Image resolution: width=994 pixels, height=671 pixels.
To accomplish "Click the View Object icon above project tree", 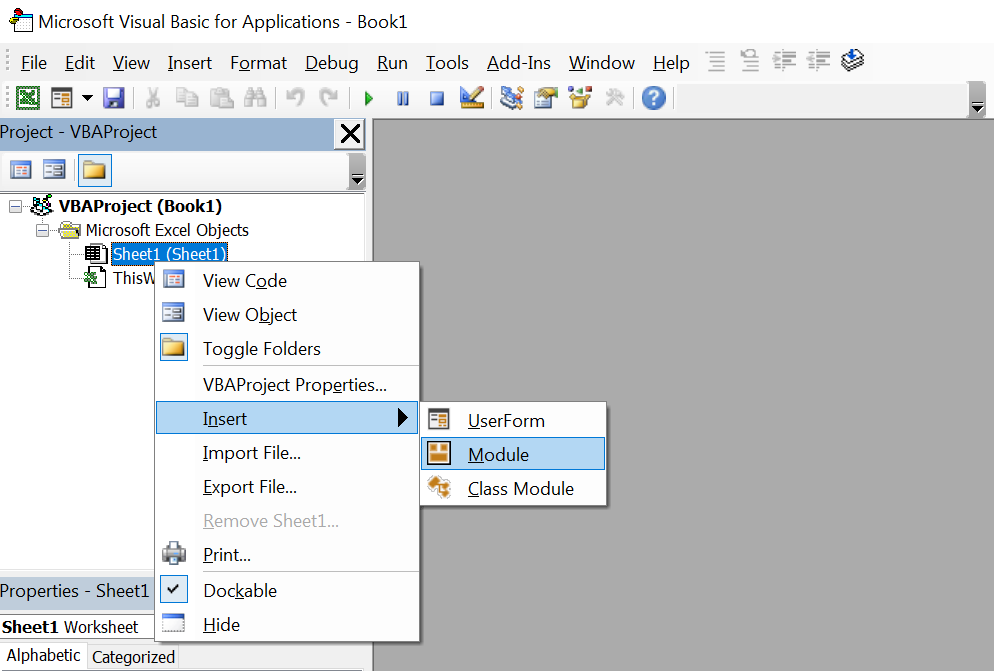I will coord(54,169).
